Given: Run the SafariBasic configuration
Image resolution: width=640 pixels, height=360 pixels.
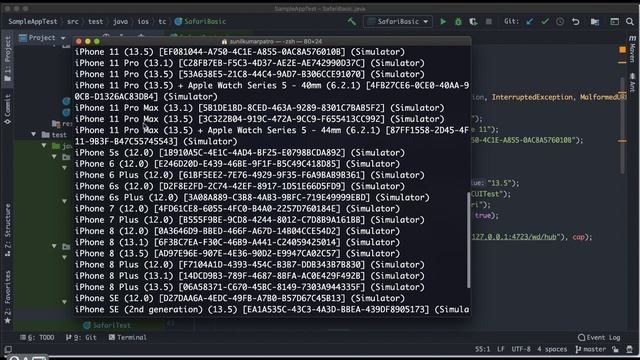Looking at the screenshot, I should pos(443,22).
